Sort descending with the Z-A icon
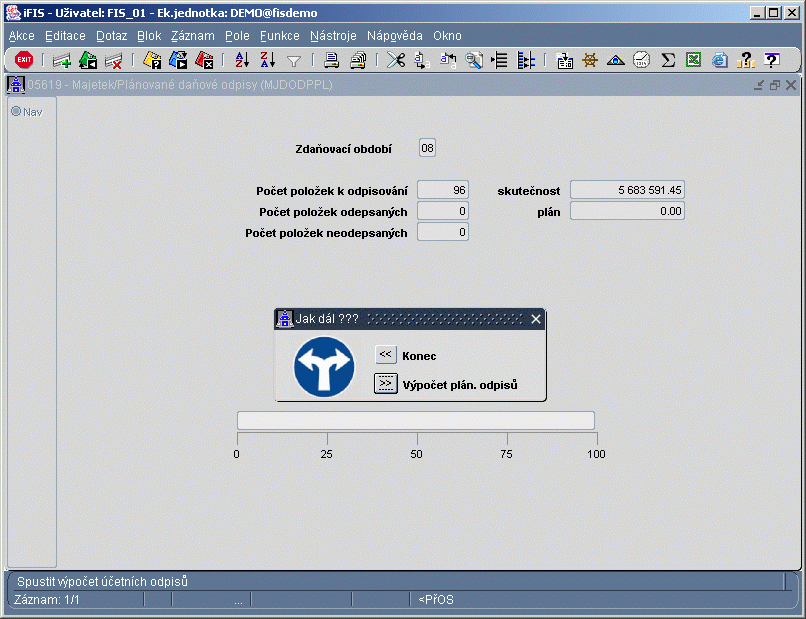806x619 pixels. pos(268,61)
